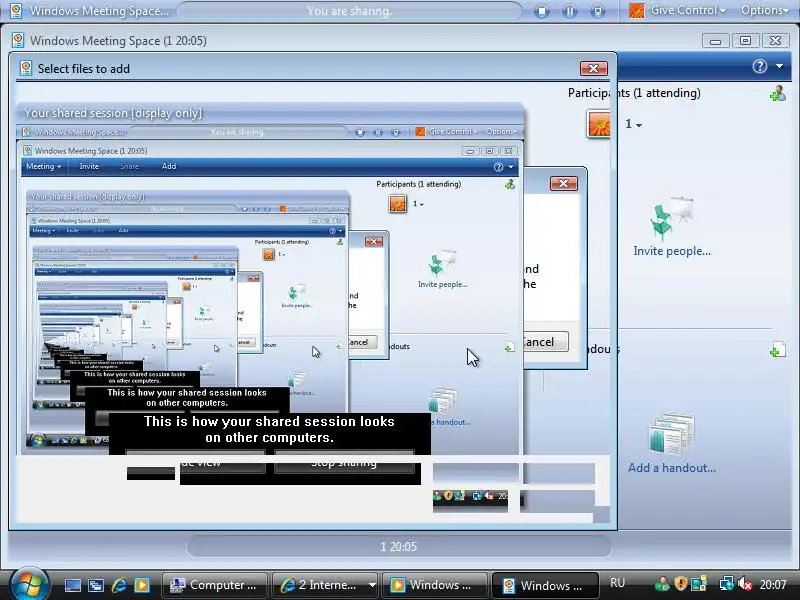Click the invite person icon beside Participants
This screenshot has width=800, height=600.
pos(778,93)
